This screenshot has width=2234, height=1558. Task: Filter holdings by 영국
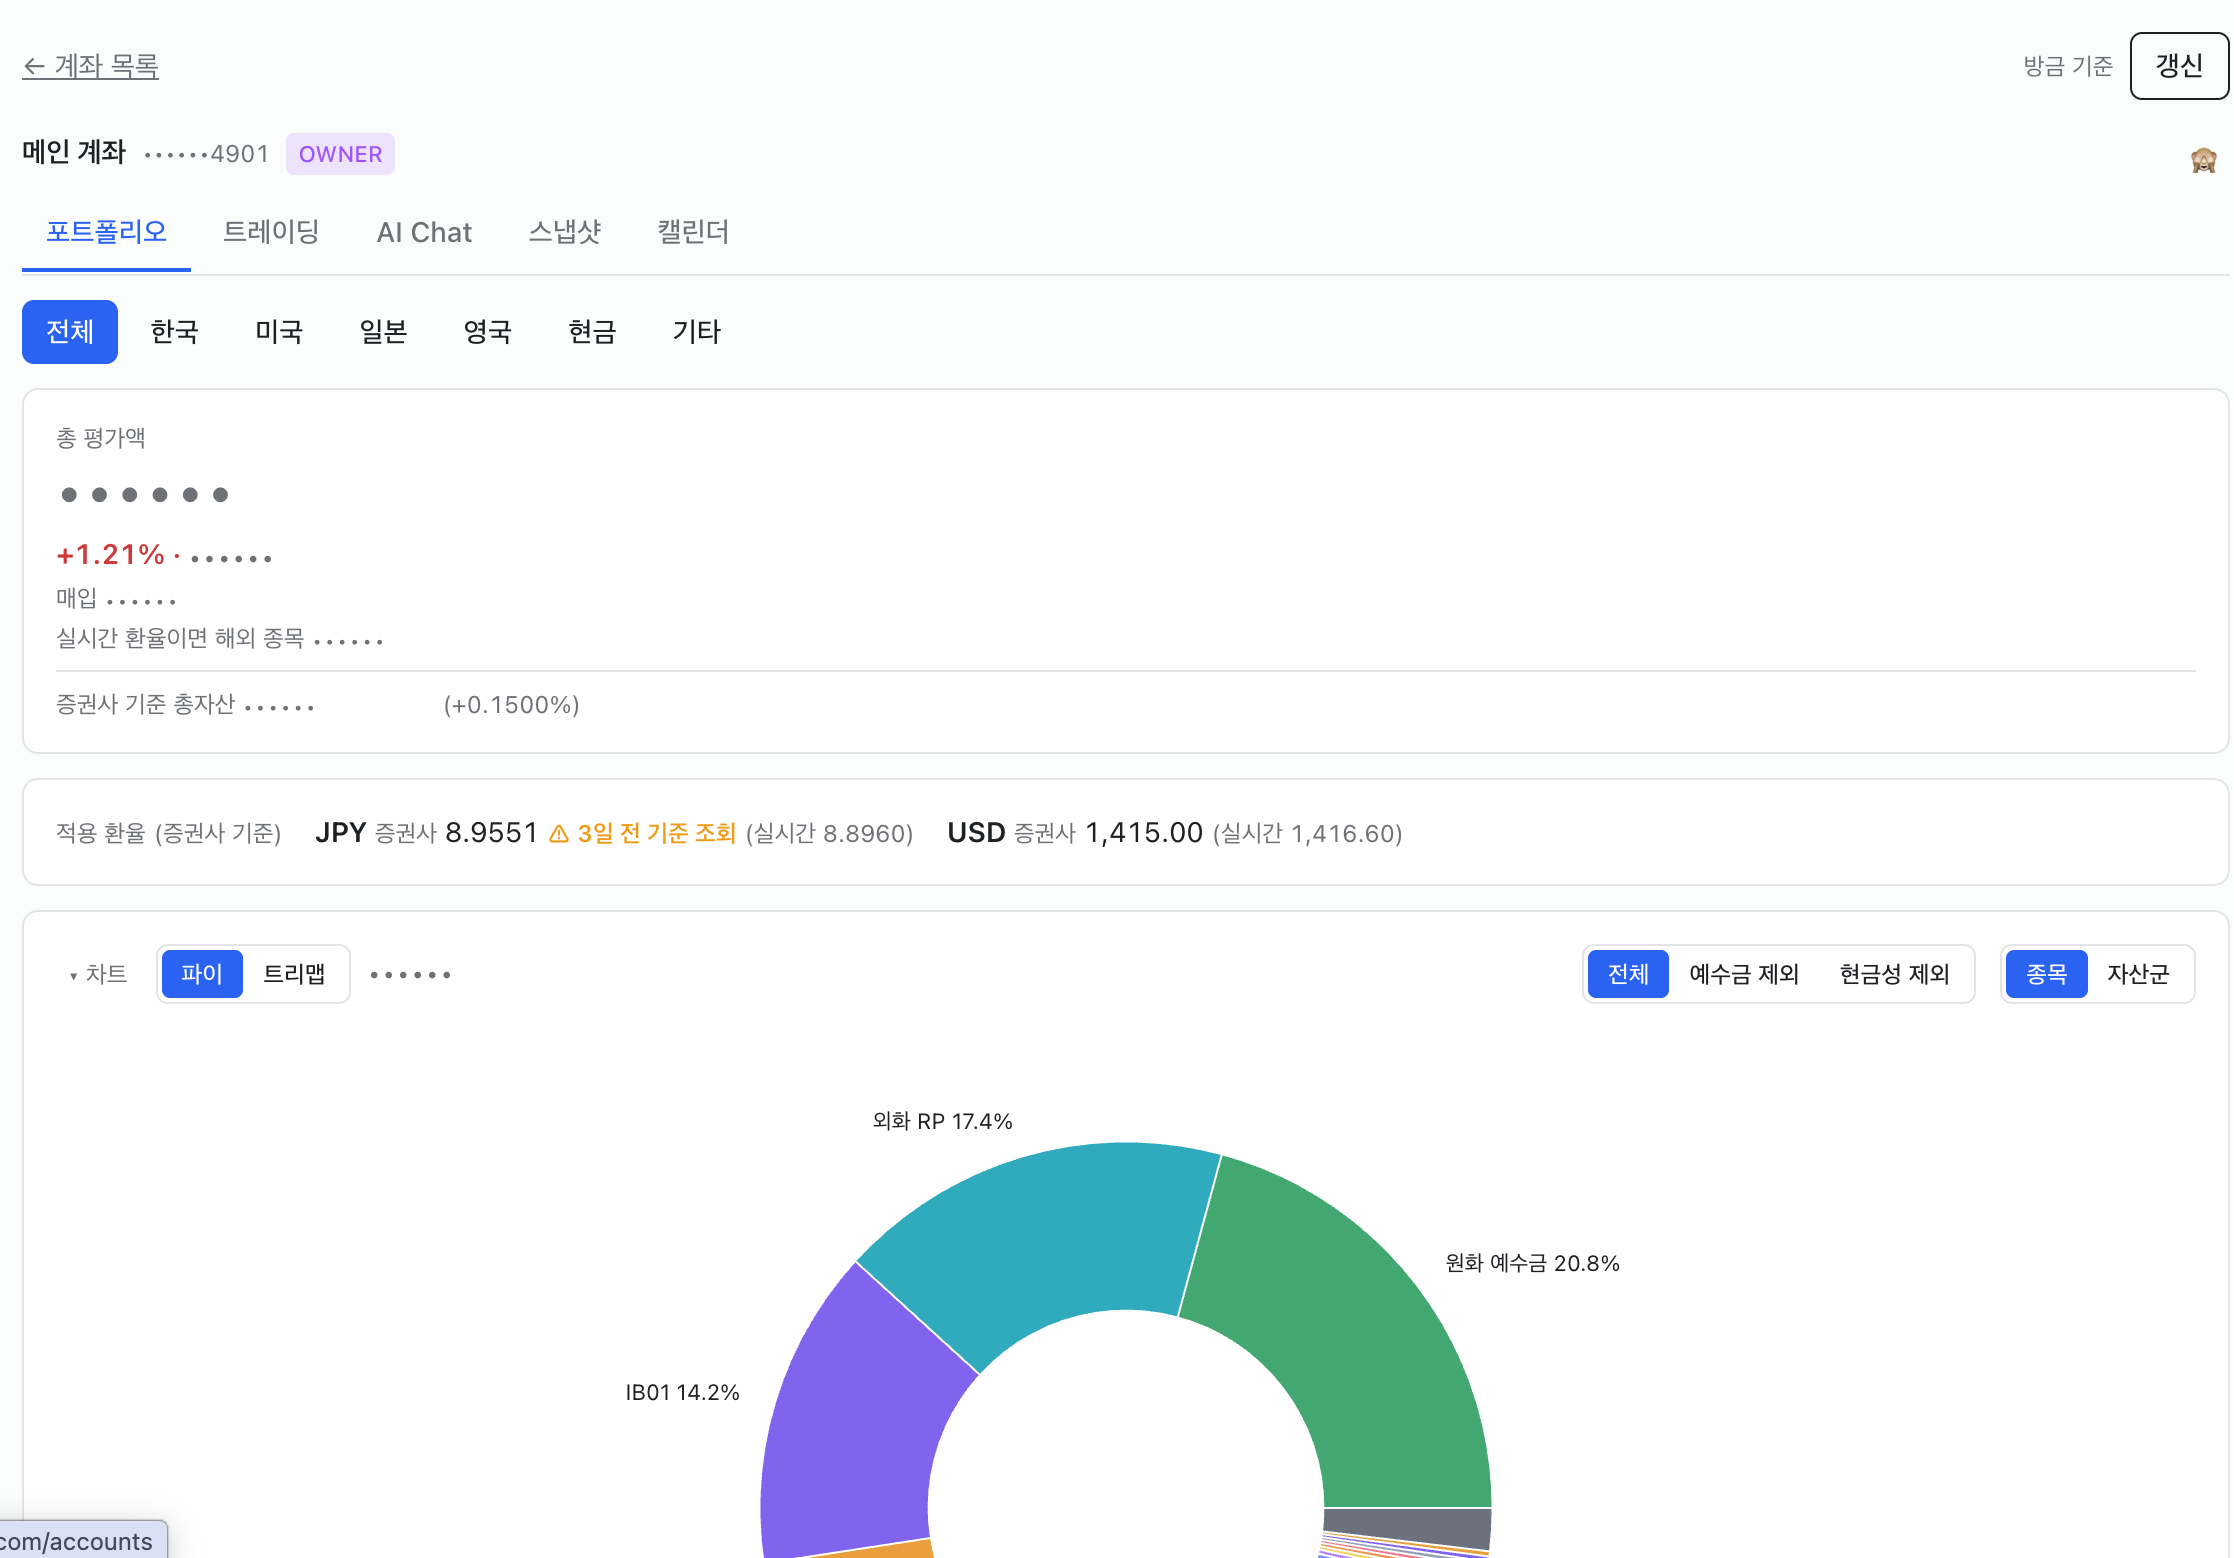coord(487,331)
